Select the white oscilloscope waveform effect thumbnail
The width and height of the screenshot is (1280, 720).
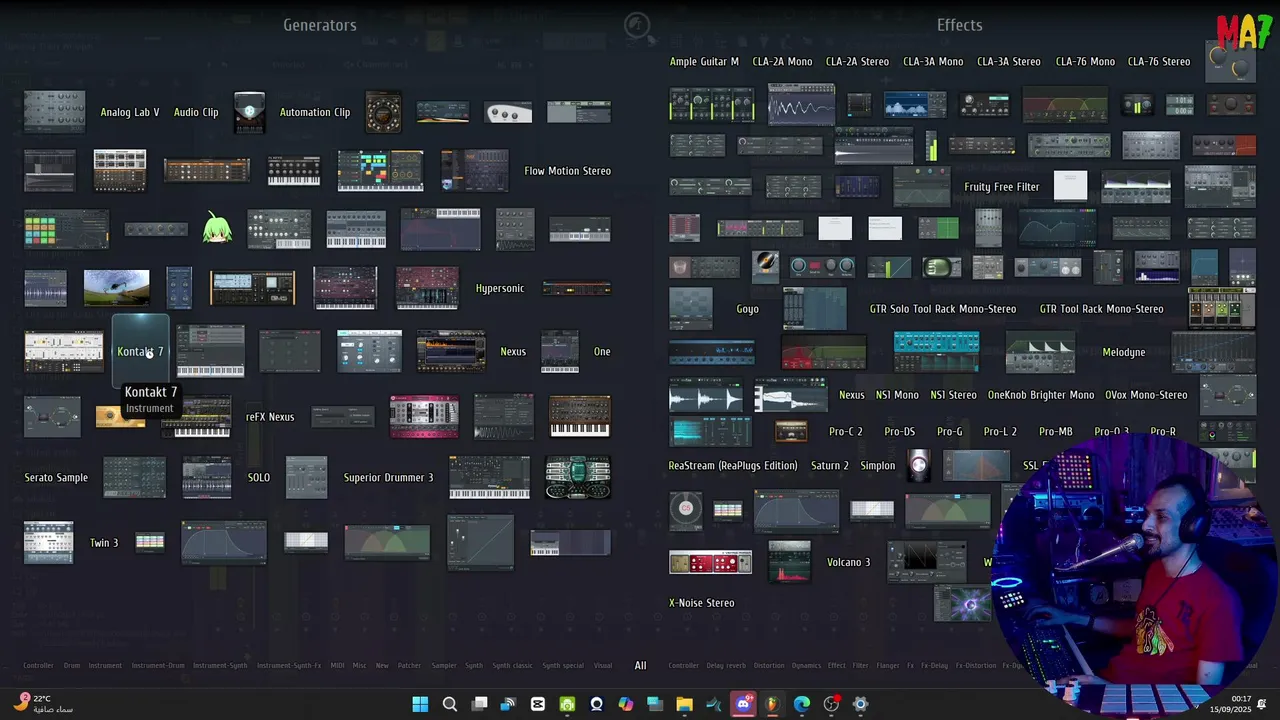pyautogui.click(x=801, y=104)
